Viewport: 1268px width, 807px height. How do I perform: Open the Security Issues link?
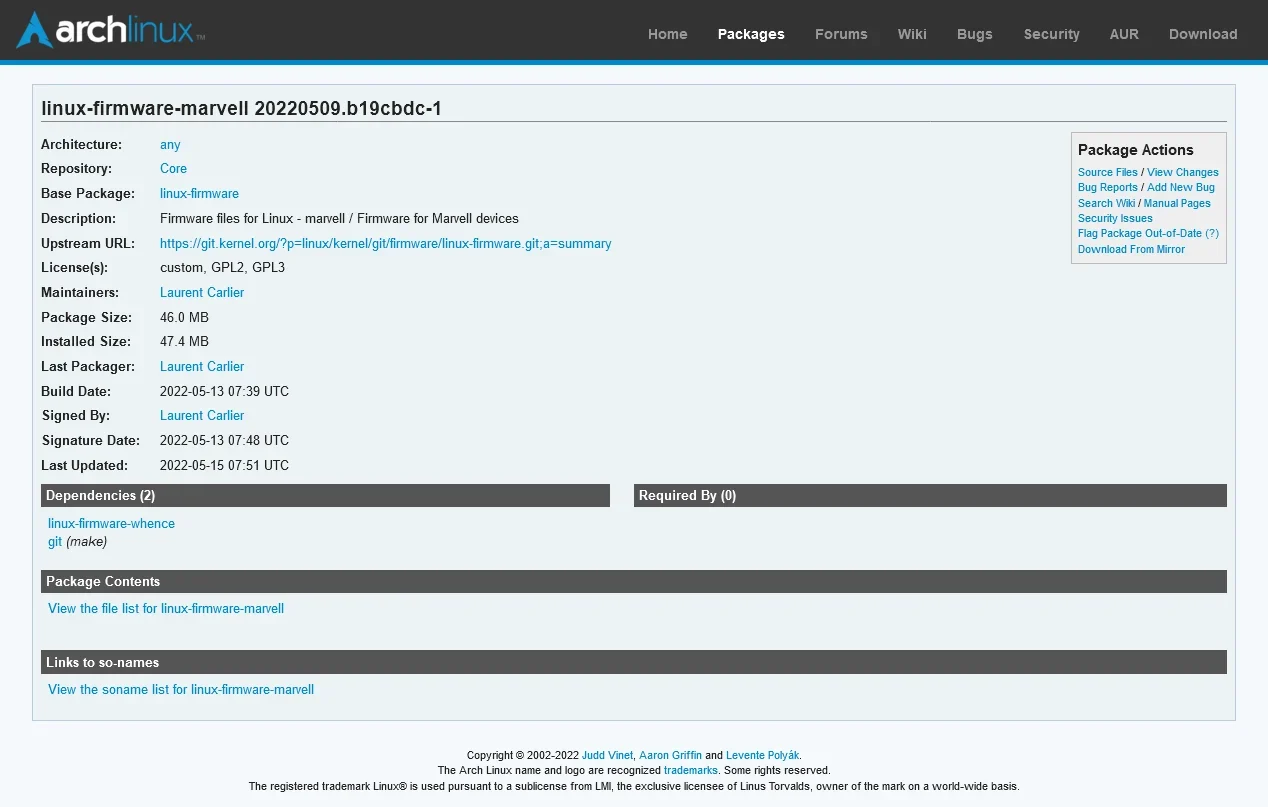(1115, 219)
